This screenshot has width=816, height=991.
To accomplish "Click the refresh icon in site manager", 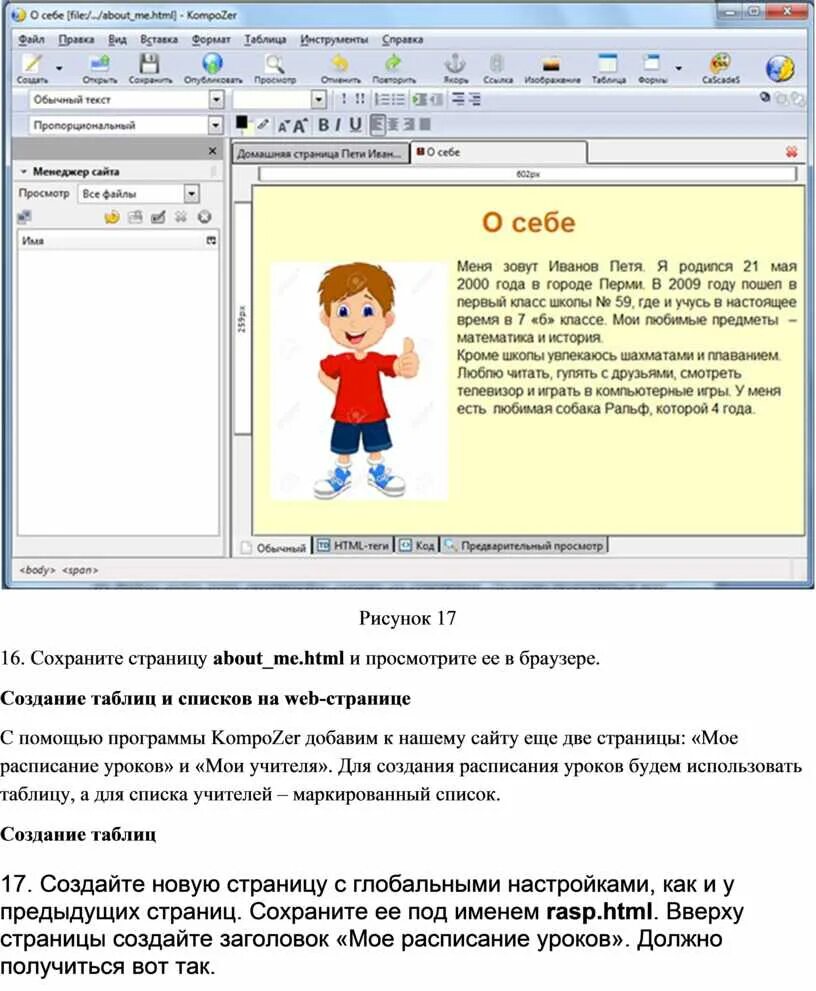I will click(x=112, y=217).
